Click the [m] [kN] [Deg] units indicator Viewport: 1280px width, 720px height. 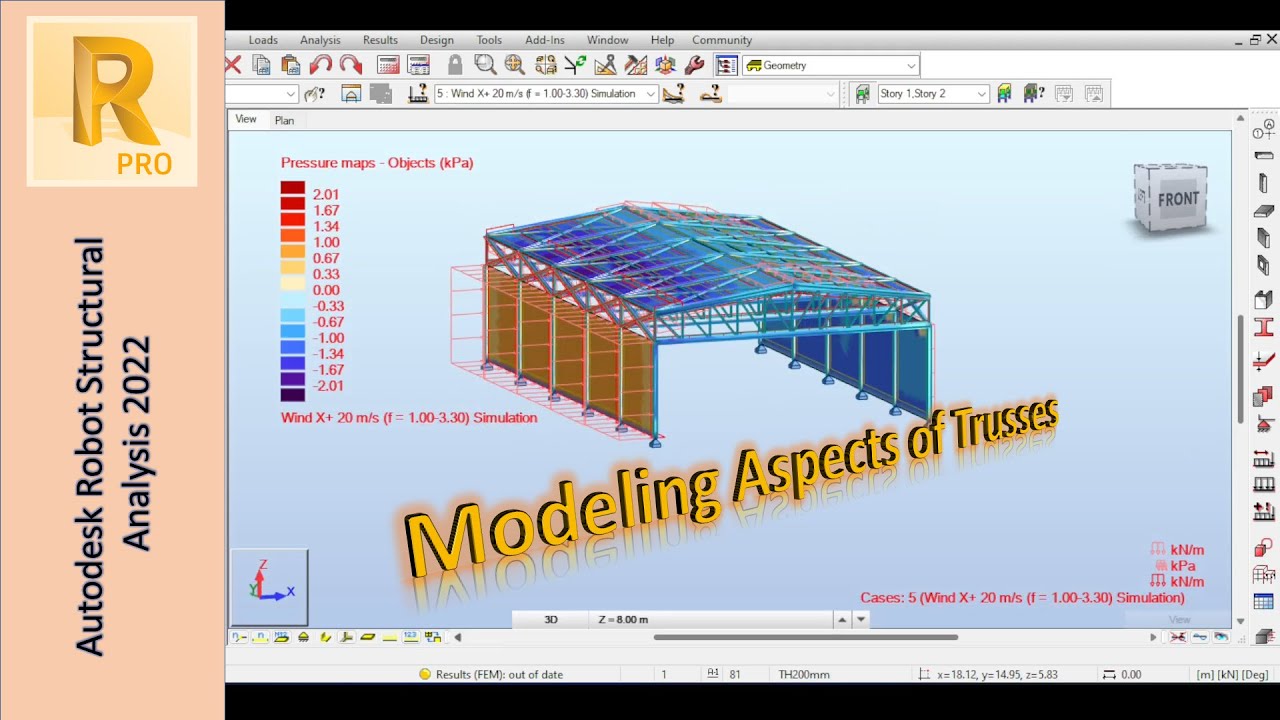[1234, 675]
